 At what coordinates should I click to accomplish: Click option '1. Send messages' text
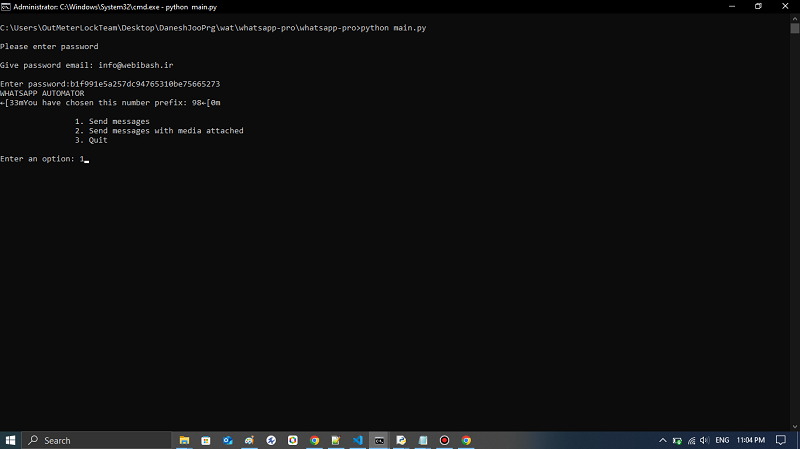point(112,121)
